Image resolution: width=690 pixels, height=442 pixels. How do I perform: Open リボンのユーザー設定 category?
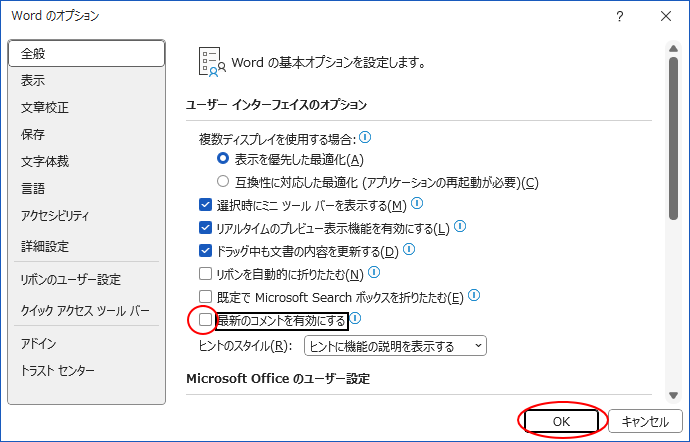87,280
